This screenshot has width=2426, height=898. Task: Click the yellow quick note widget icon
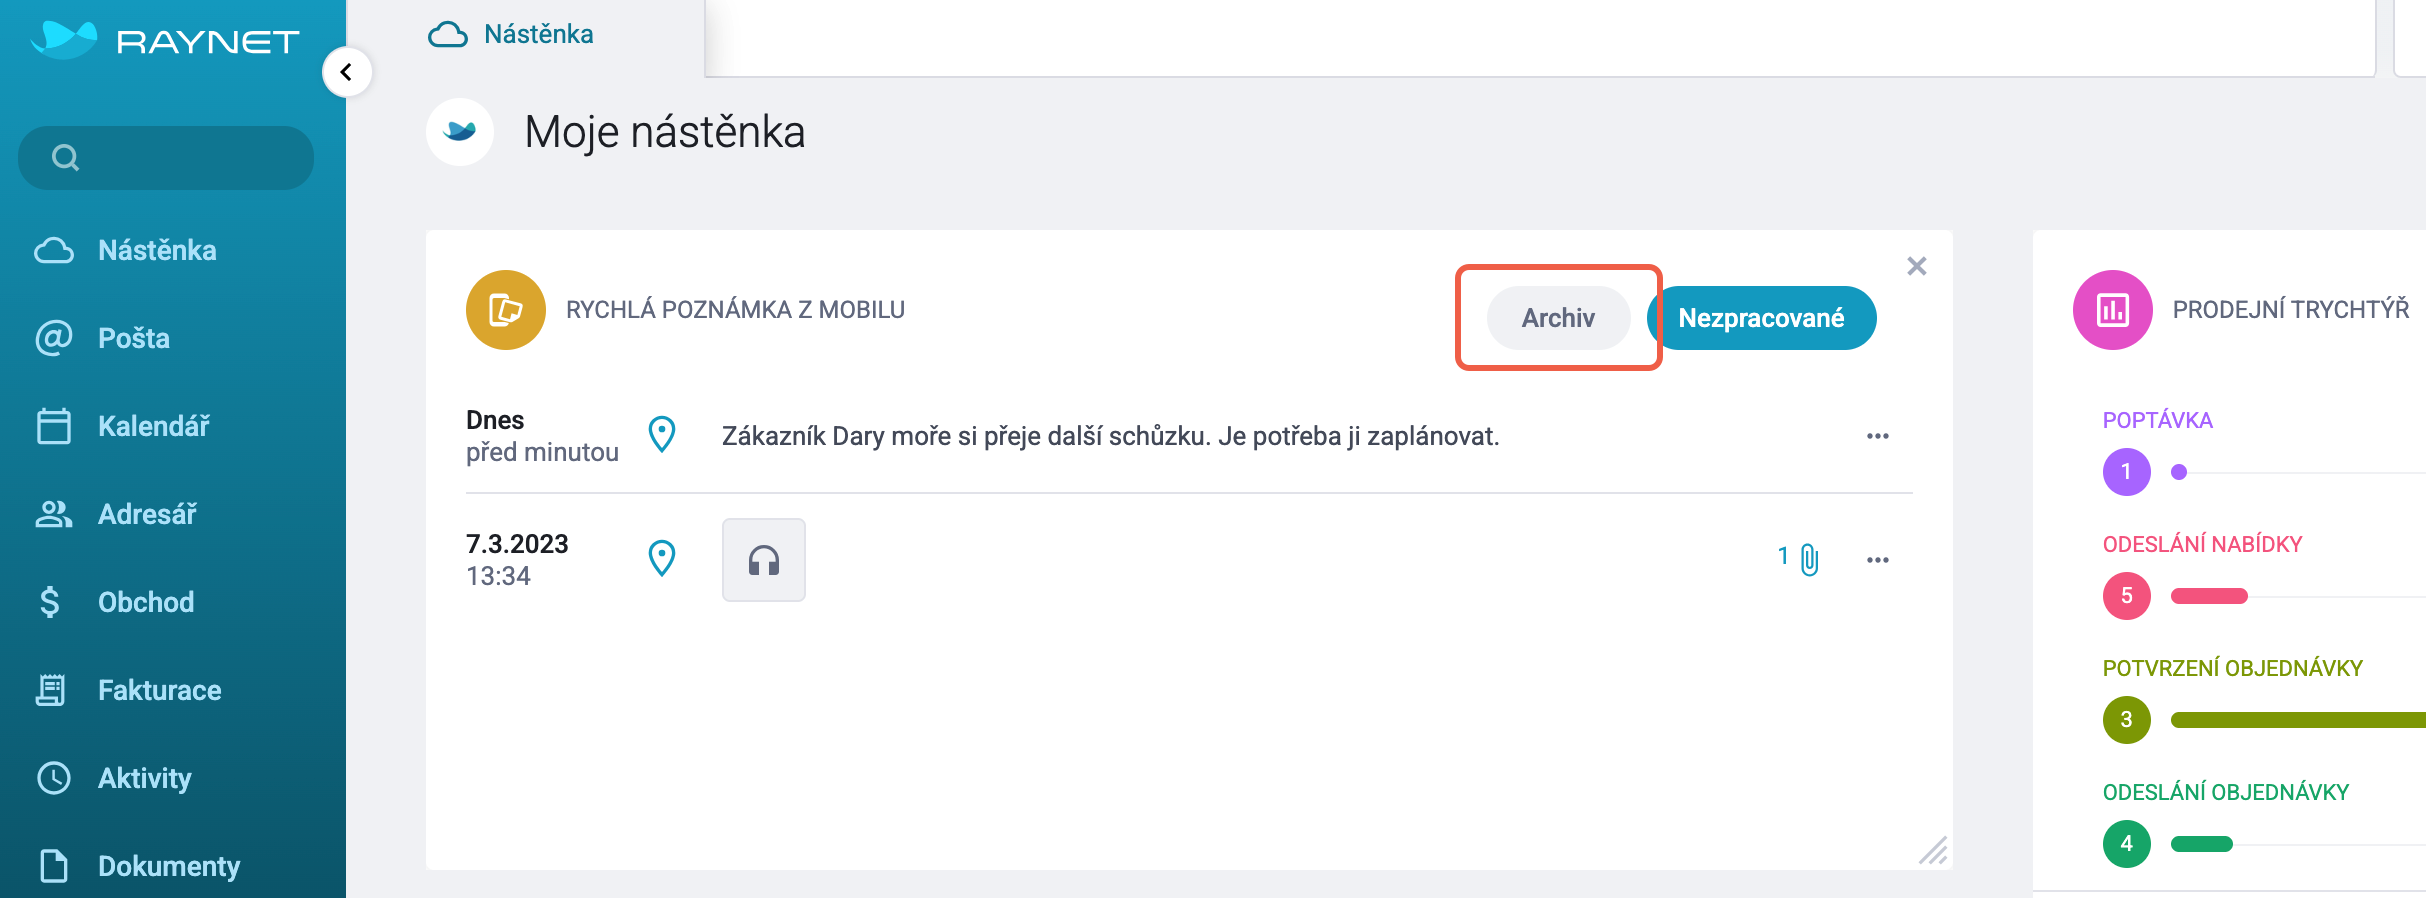(x=506, y=310)
